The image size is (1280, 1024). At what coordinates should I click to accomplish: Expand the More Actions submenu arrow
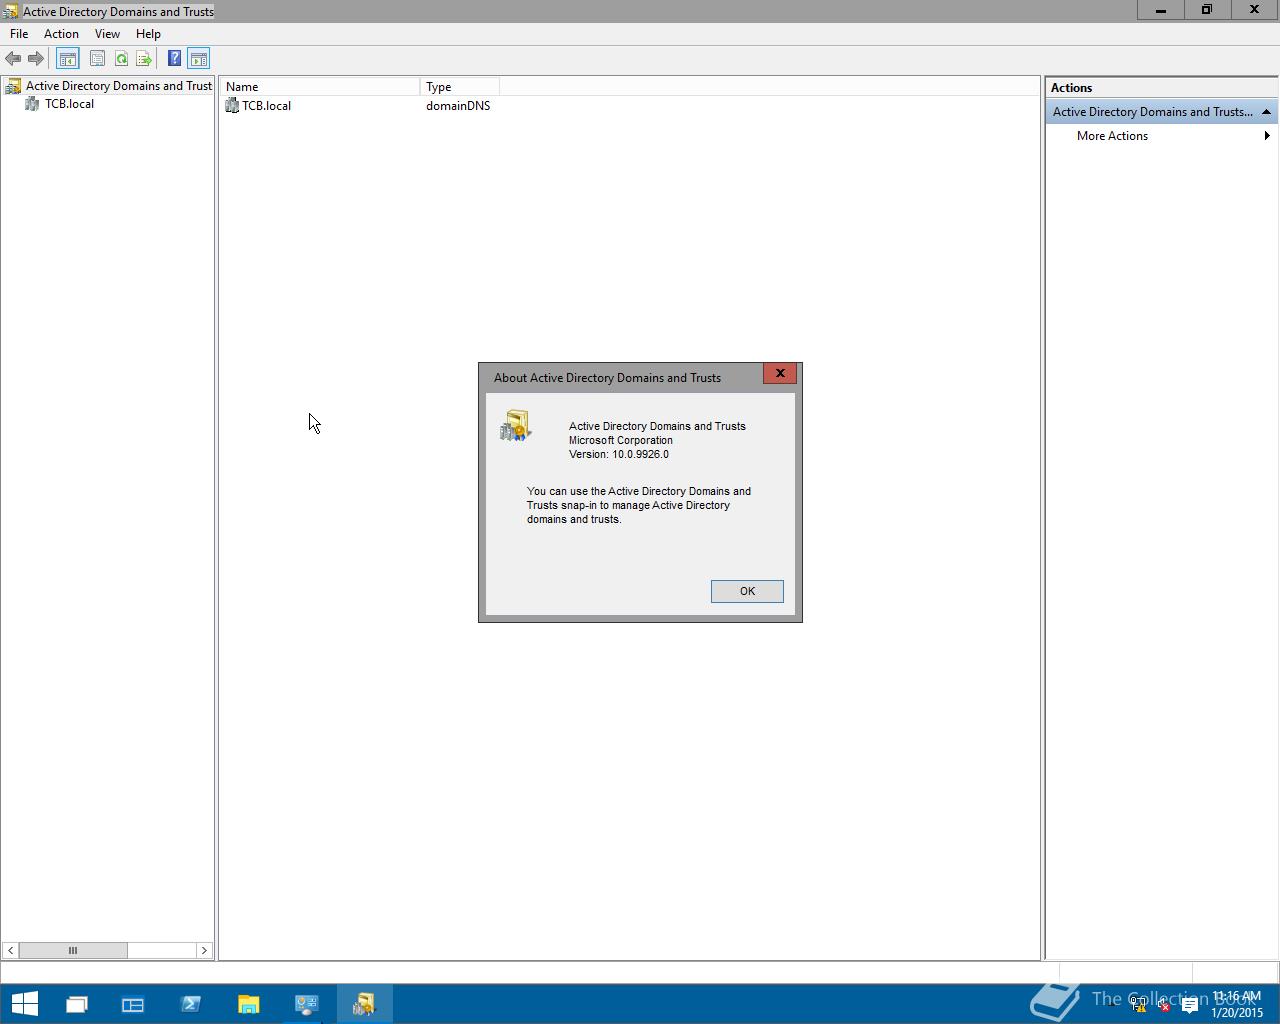click(x=1267, y=136)
